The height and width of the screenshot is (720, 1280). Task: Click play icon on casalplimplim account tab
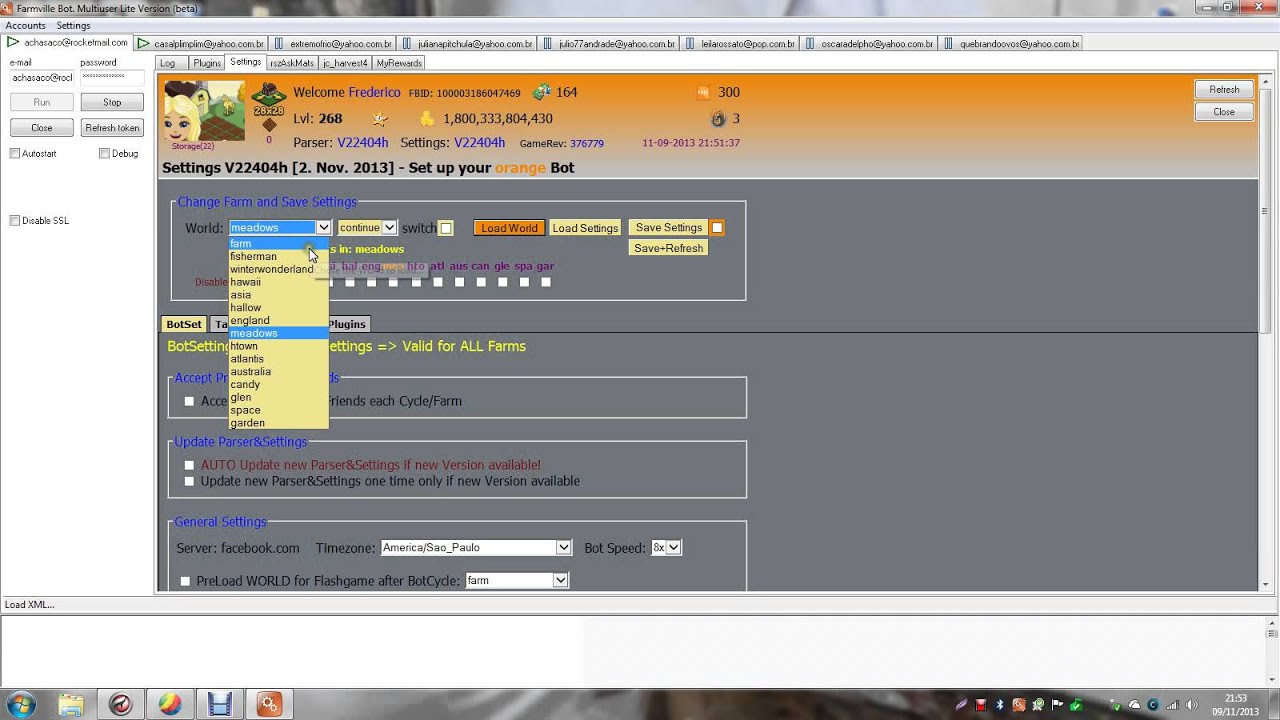click(x=144, y=44)
